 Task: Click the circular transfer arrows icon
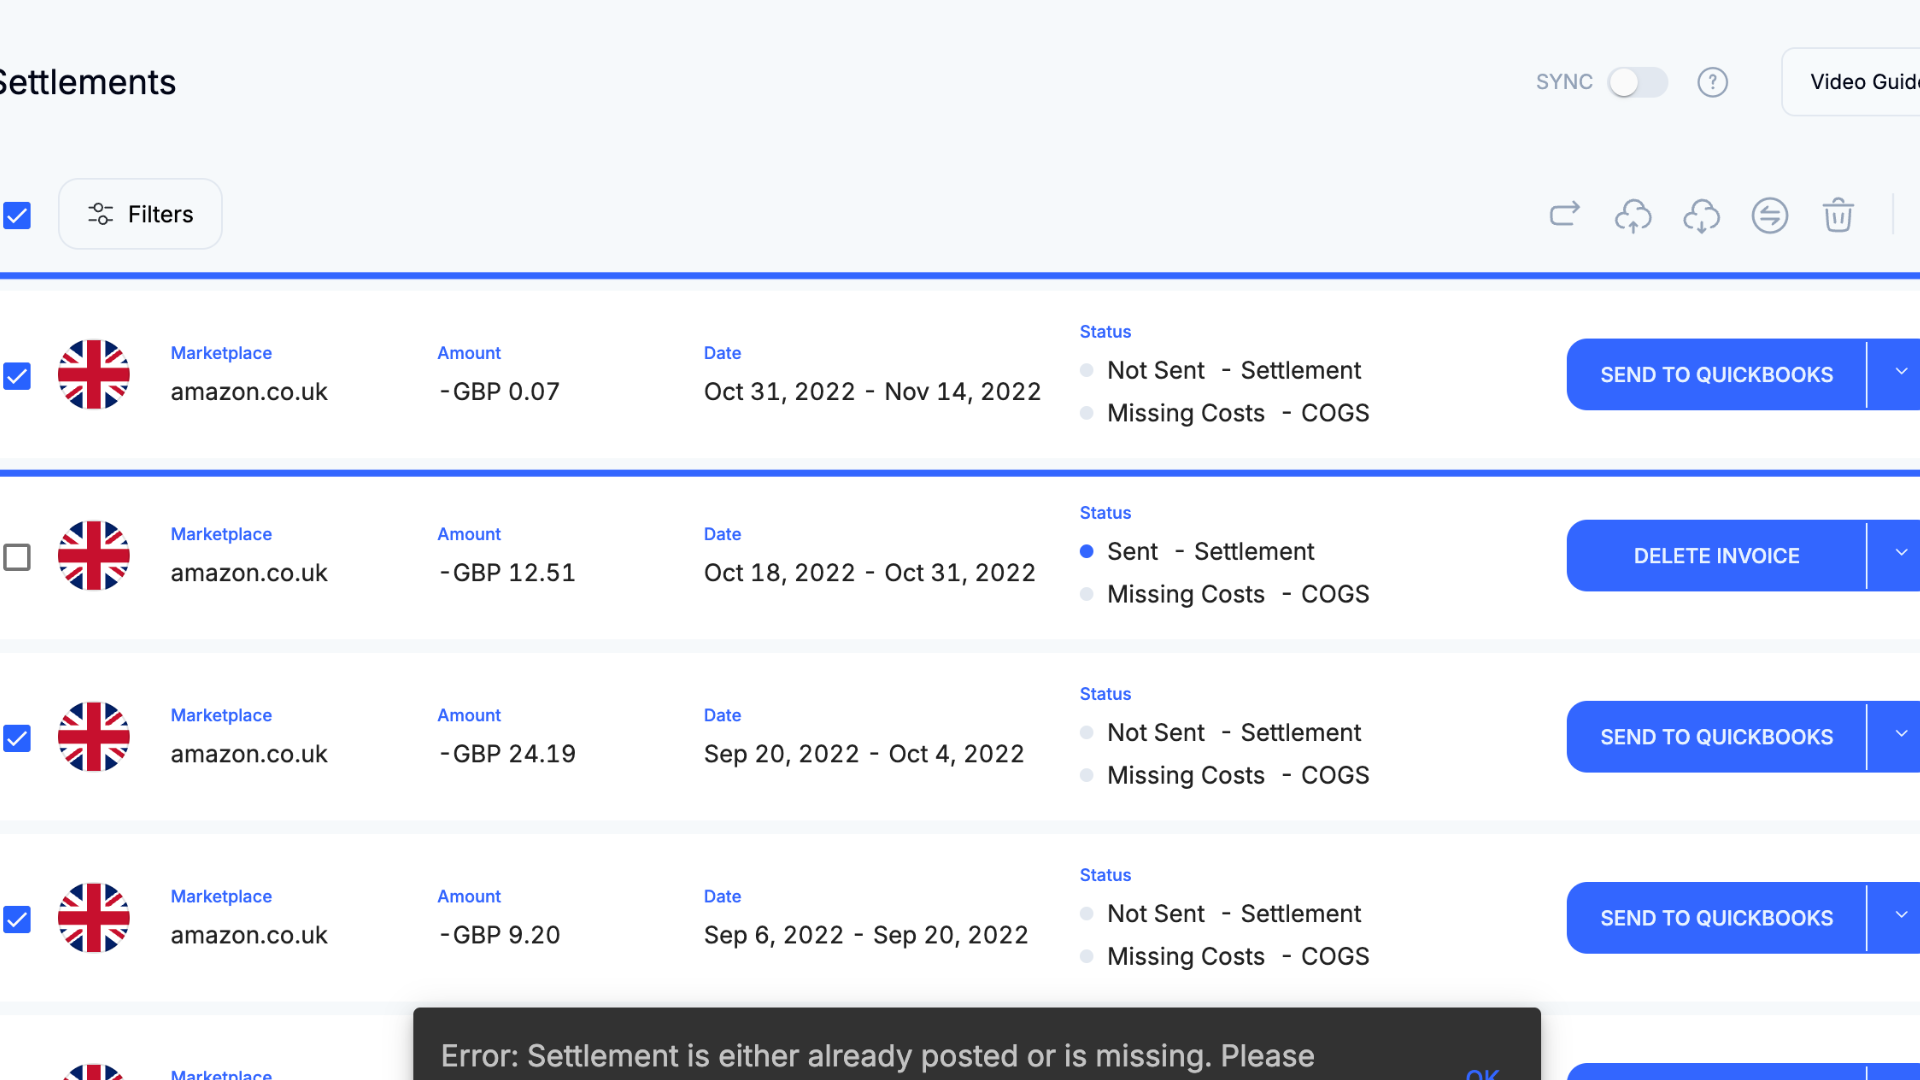[1769, 215]
